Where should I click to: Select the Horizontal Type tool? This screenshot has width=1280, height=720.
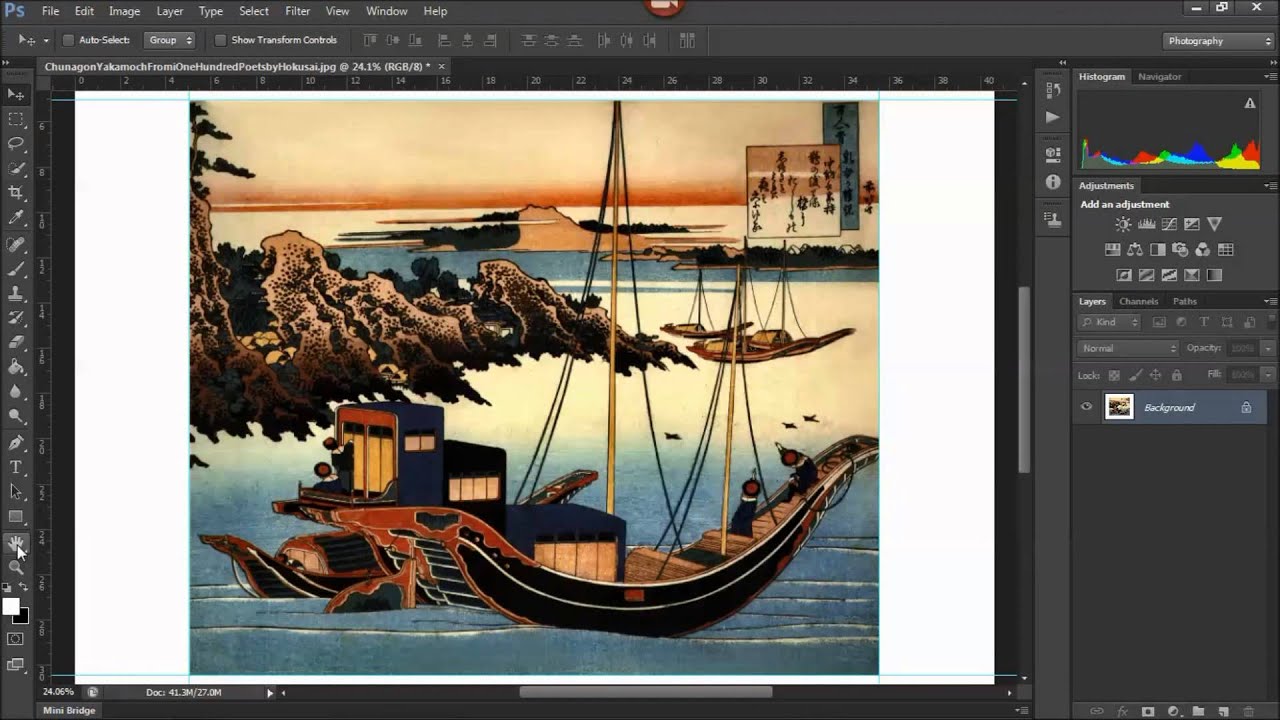point(16,468)
